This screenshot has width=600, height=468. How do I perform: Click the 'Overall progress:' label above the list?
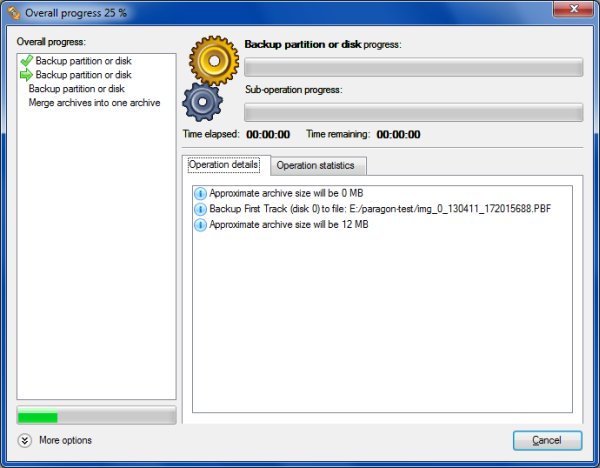click(x=51, y=42)
